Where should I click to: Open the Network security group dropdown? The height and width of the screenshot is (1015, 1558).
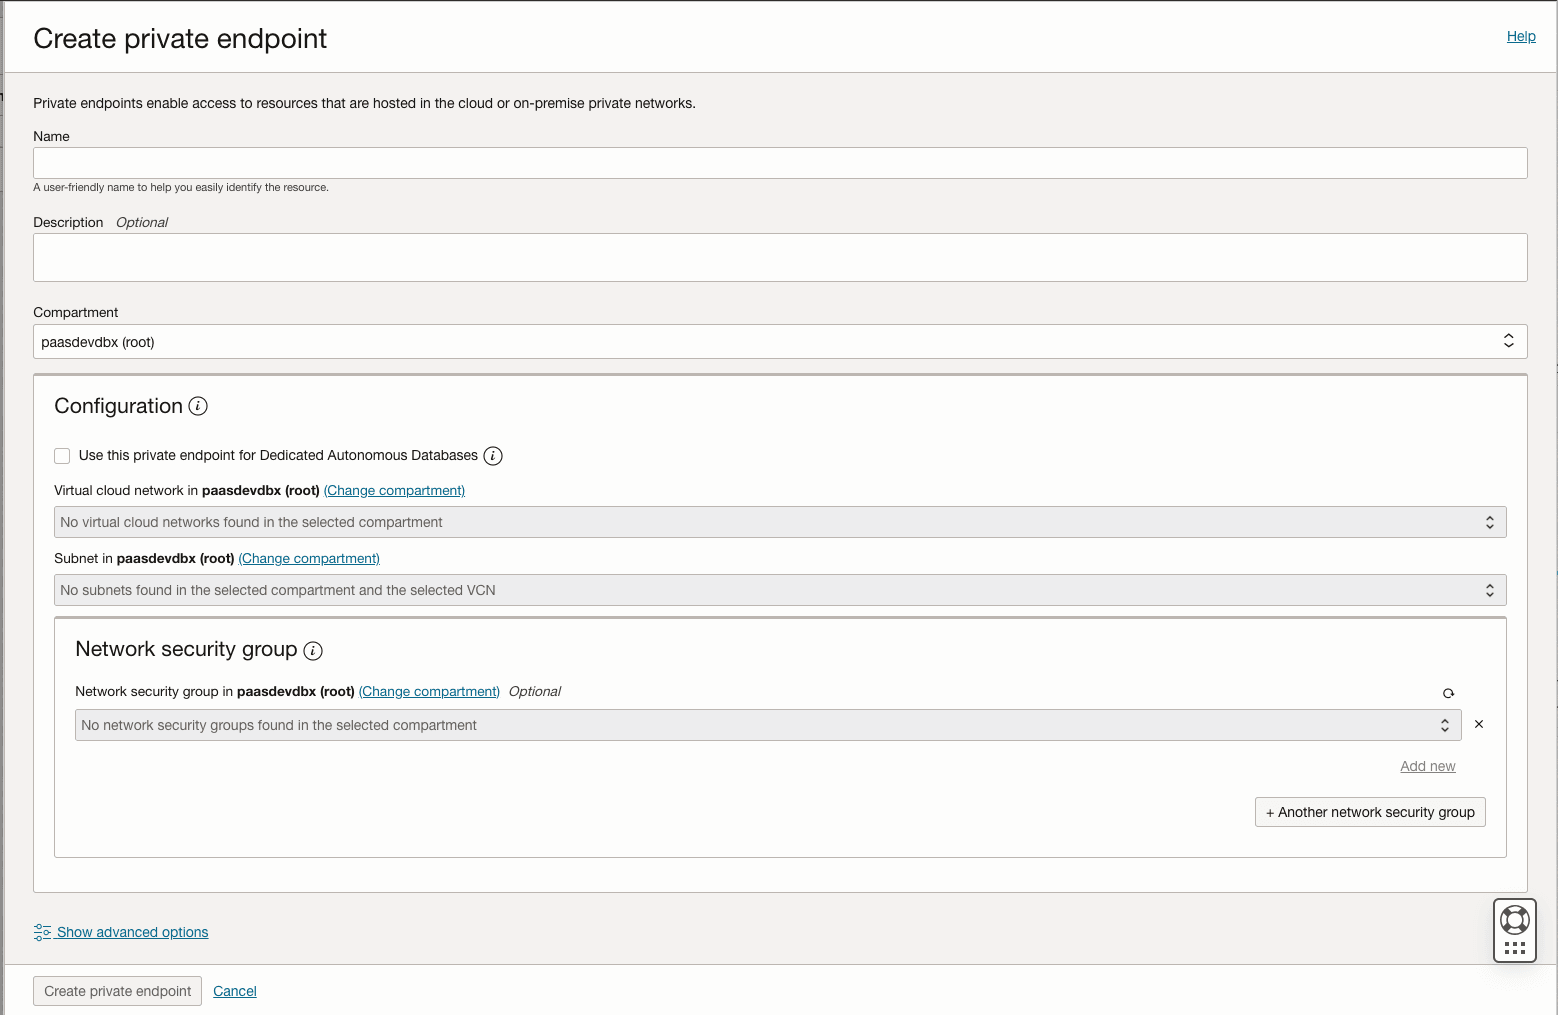tap(768, 725)
